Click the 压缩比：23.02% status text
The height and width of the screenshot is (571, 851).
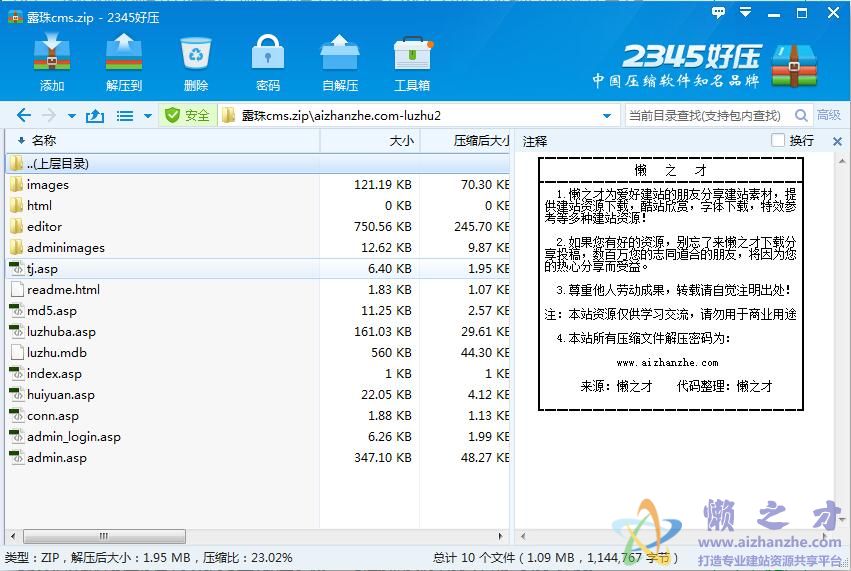(247, 557)
